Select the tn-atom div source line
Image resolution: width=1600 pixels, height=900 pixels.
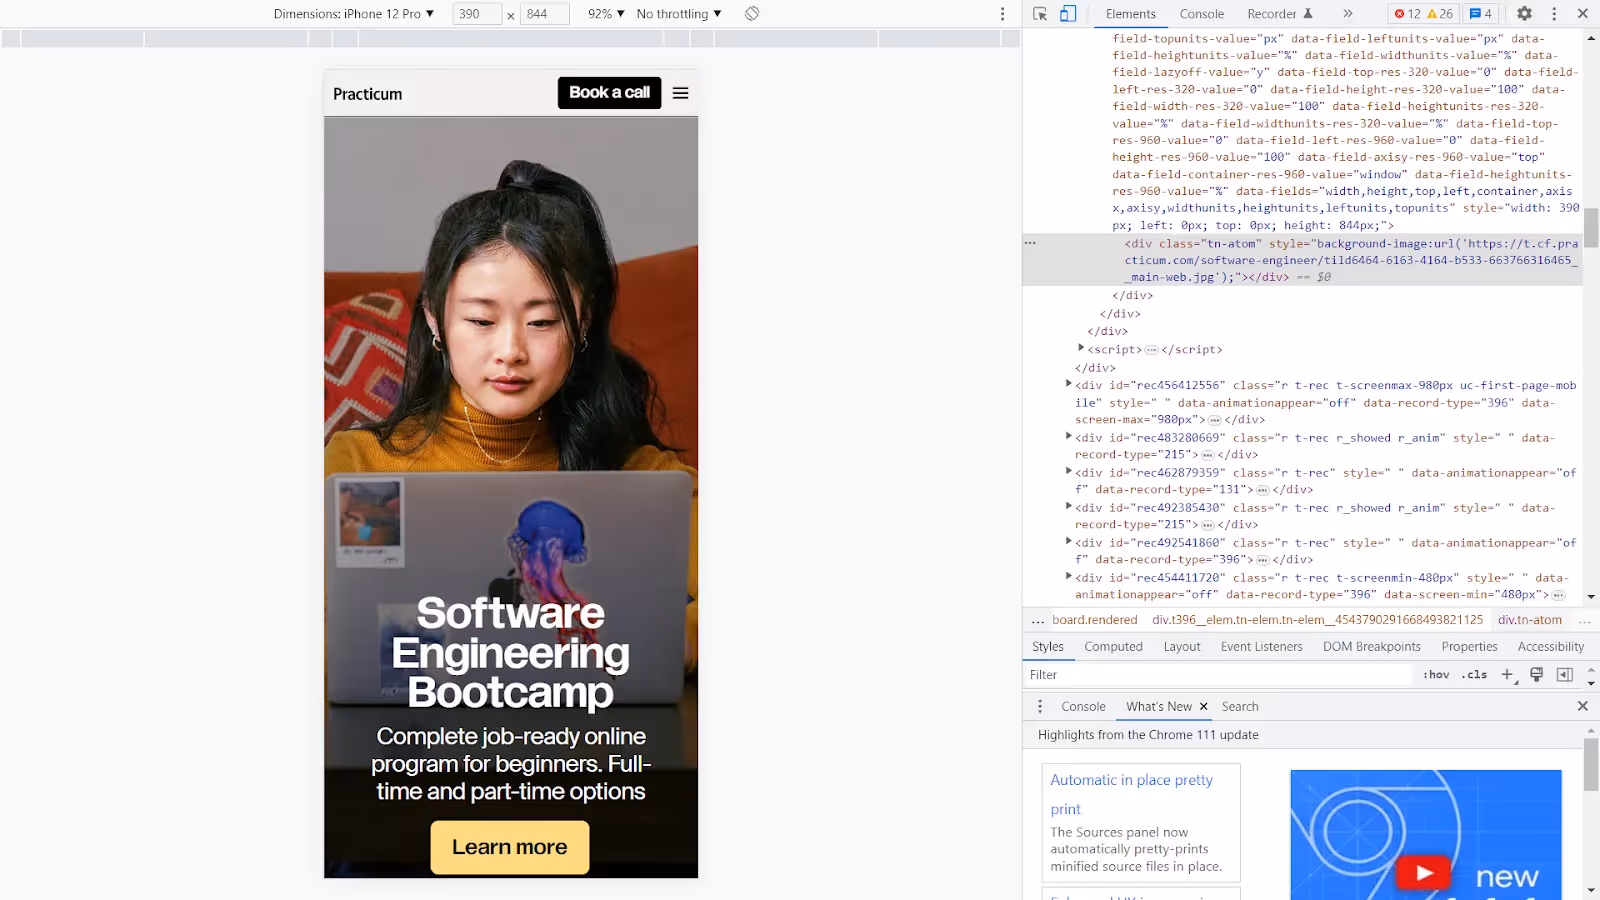[x=1302, y=260]
